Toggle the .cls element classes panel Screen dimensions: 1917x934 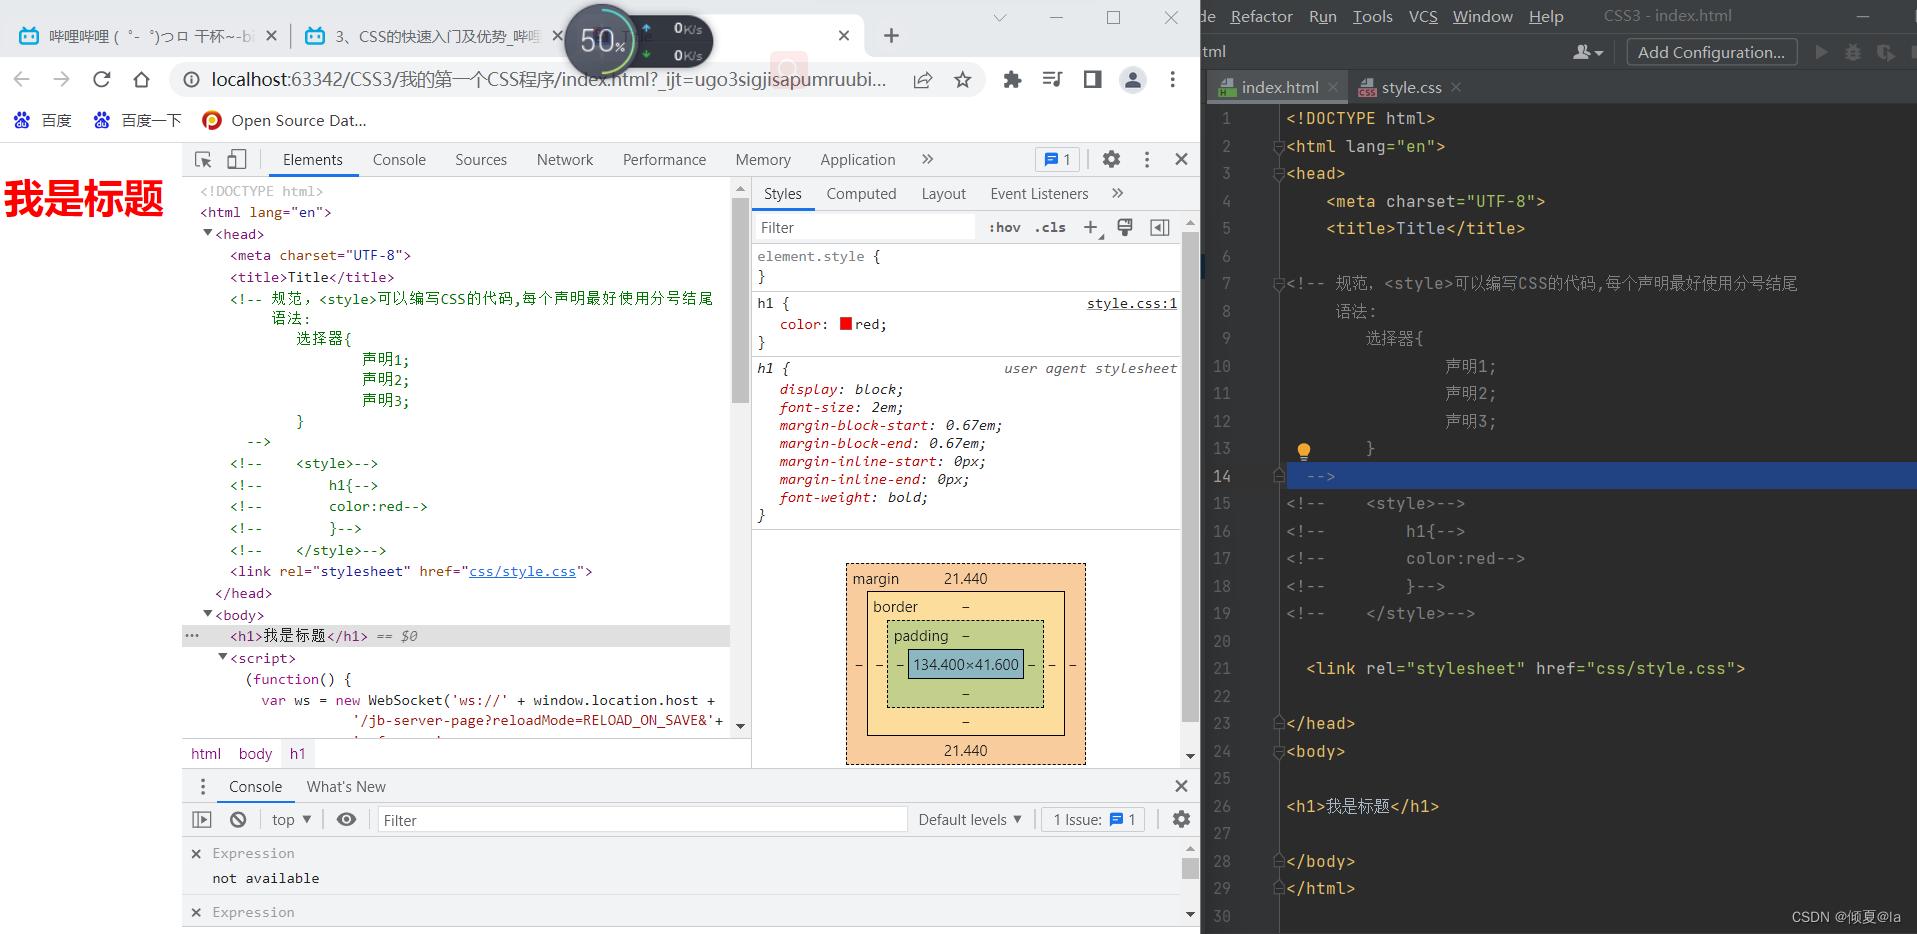coord(1050,228)
